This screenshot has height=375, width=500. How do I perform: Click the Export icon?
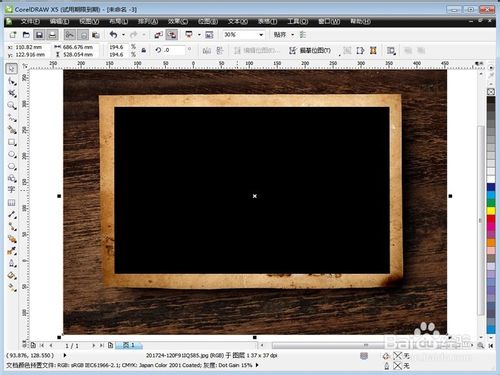point(172,35)
